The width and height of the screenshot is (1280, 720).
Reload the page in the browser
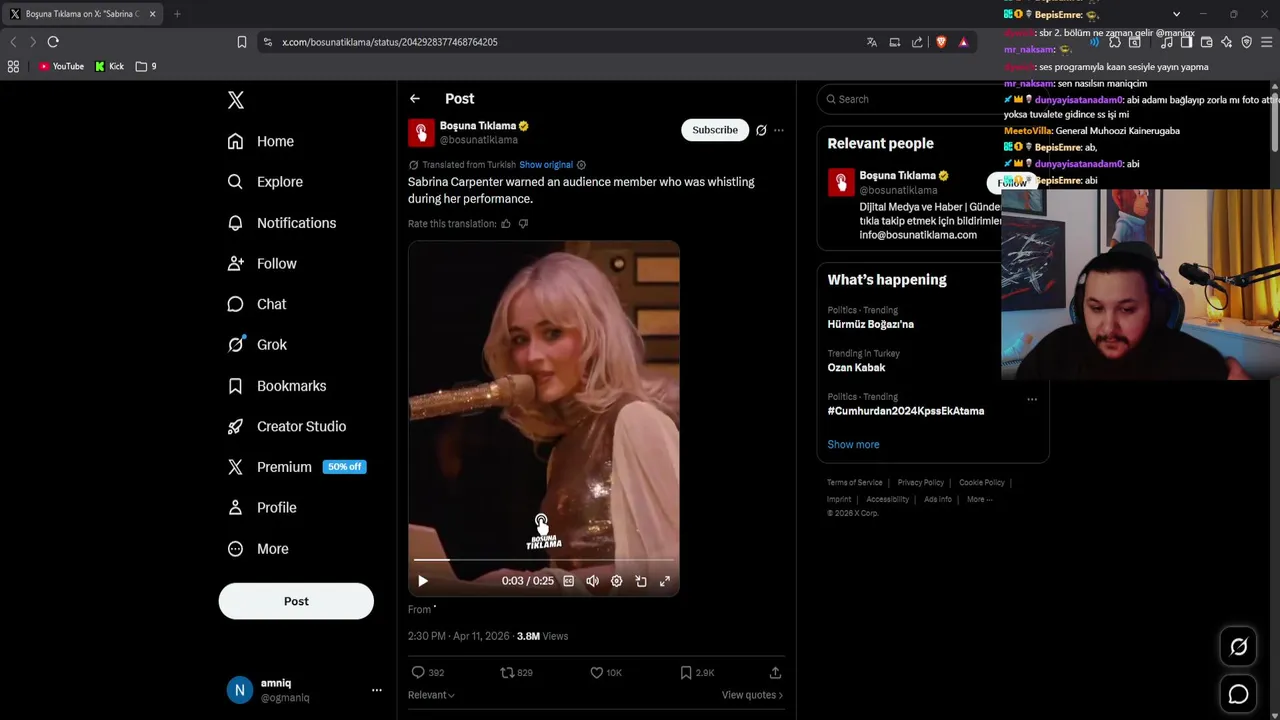[x=53, y=42]
